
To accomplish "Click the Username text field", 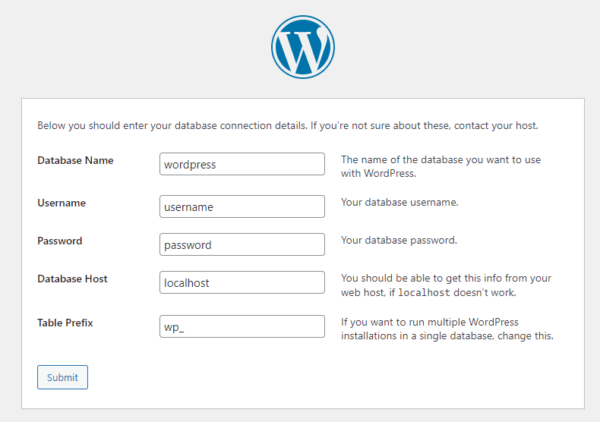I will [x=242, y=206].
